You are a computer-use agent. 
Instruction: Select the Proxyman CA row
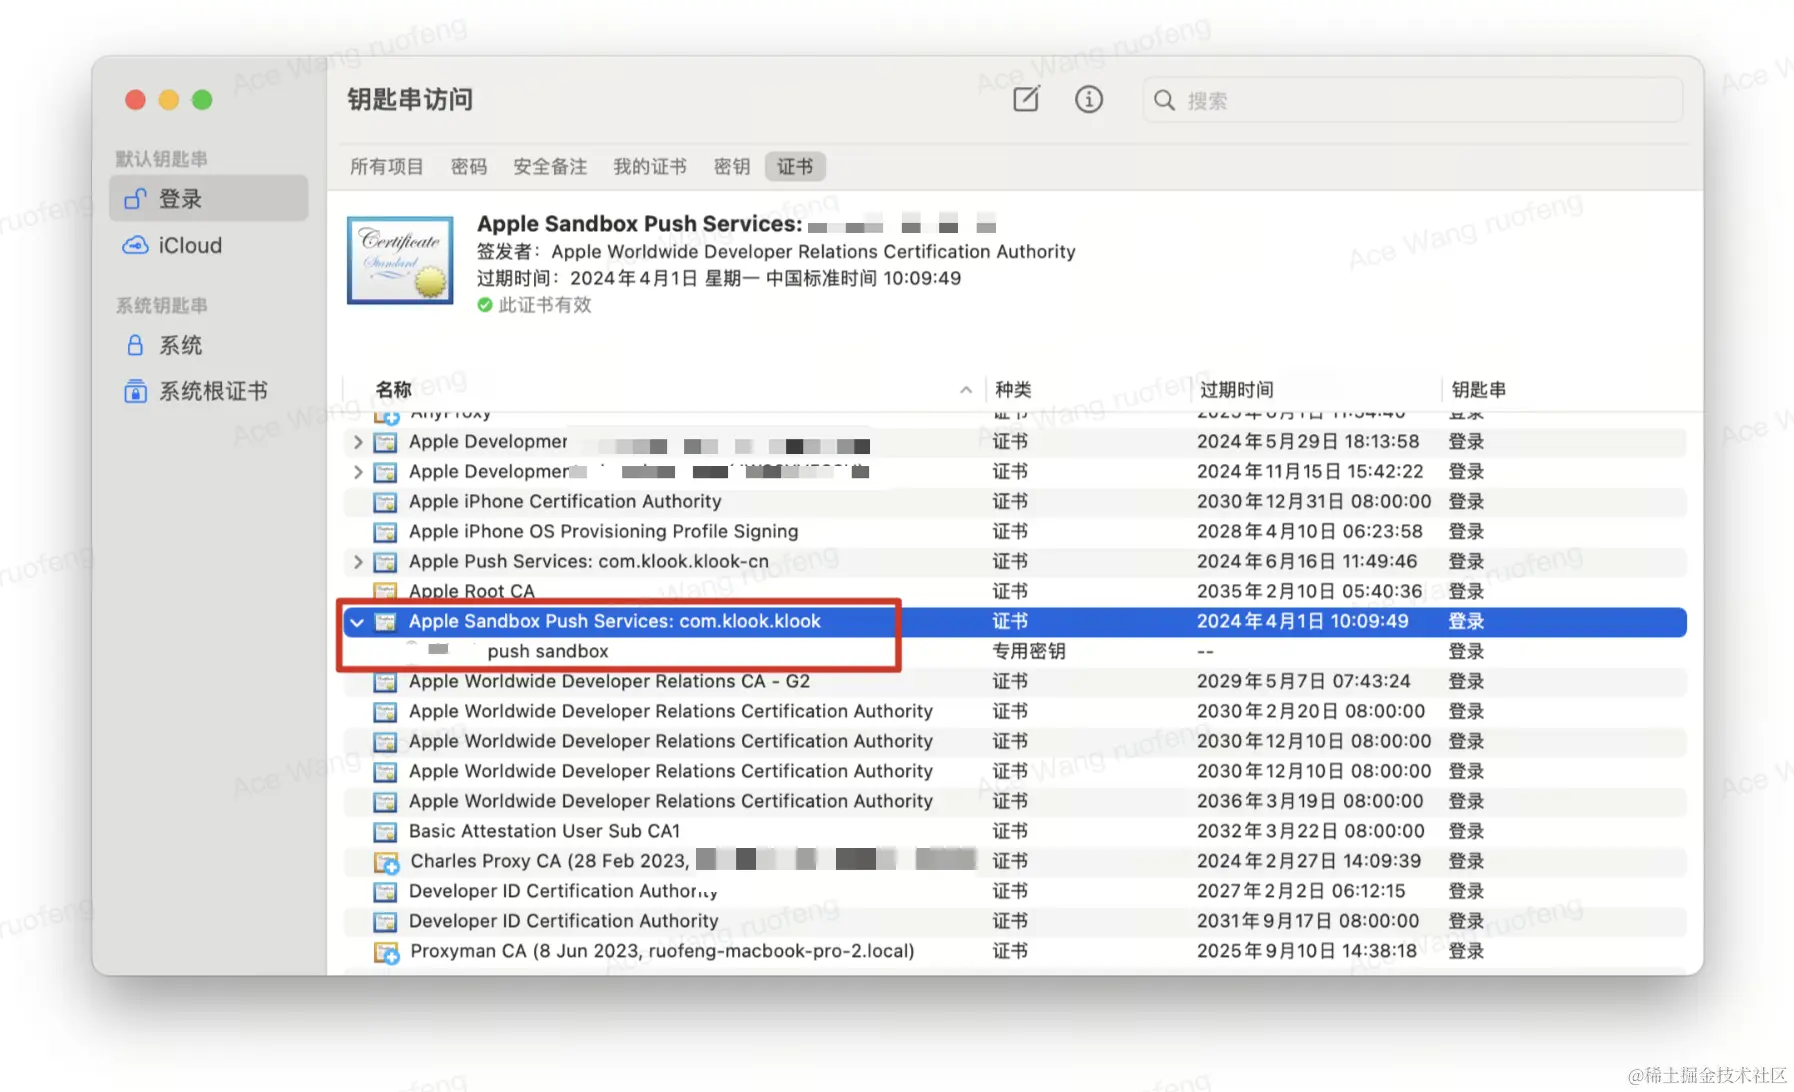click(1015, 952)
